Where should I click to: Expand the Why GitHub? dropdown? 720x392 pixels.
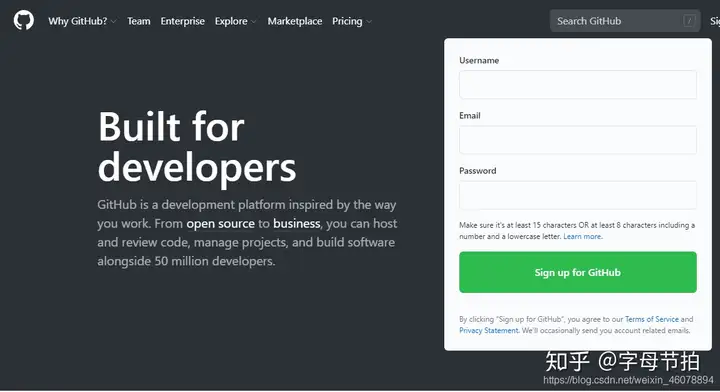(82, 21)
